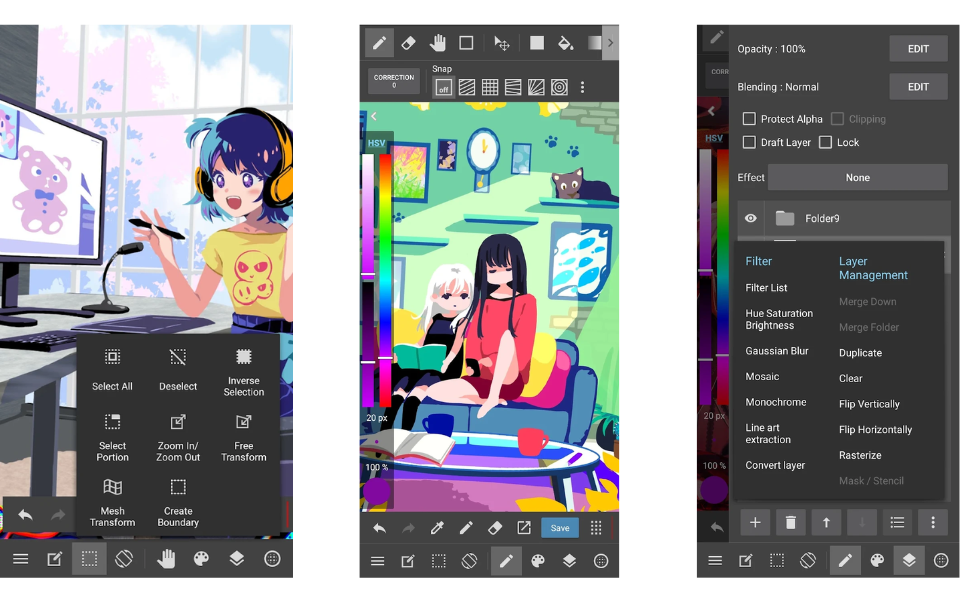Pick a color with the Eyedropper icon
960x600 pixels.
(437, 527)
